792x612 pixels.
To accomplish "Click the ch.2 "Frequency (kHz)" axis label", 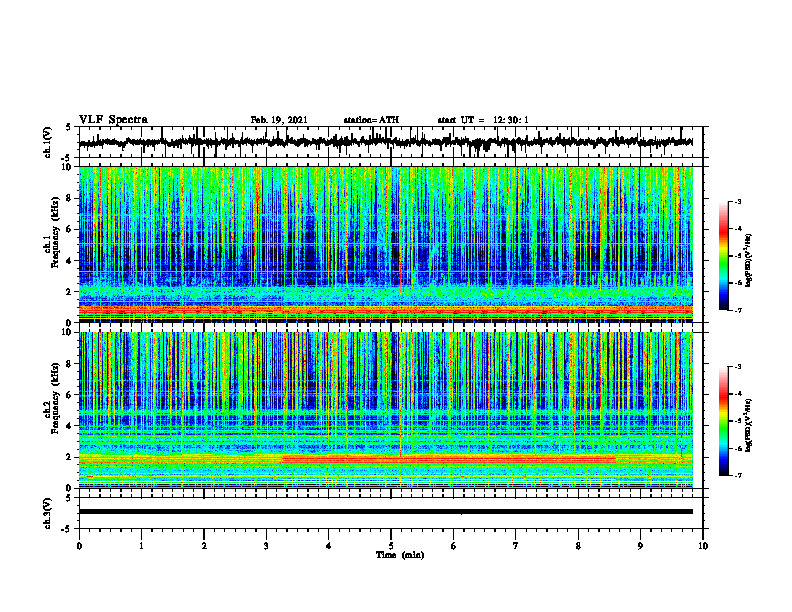I will (x=55, y=398).
